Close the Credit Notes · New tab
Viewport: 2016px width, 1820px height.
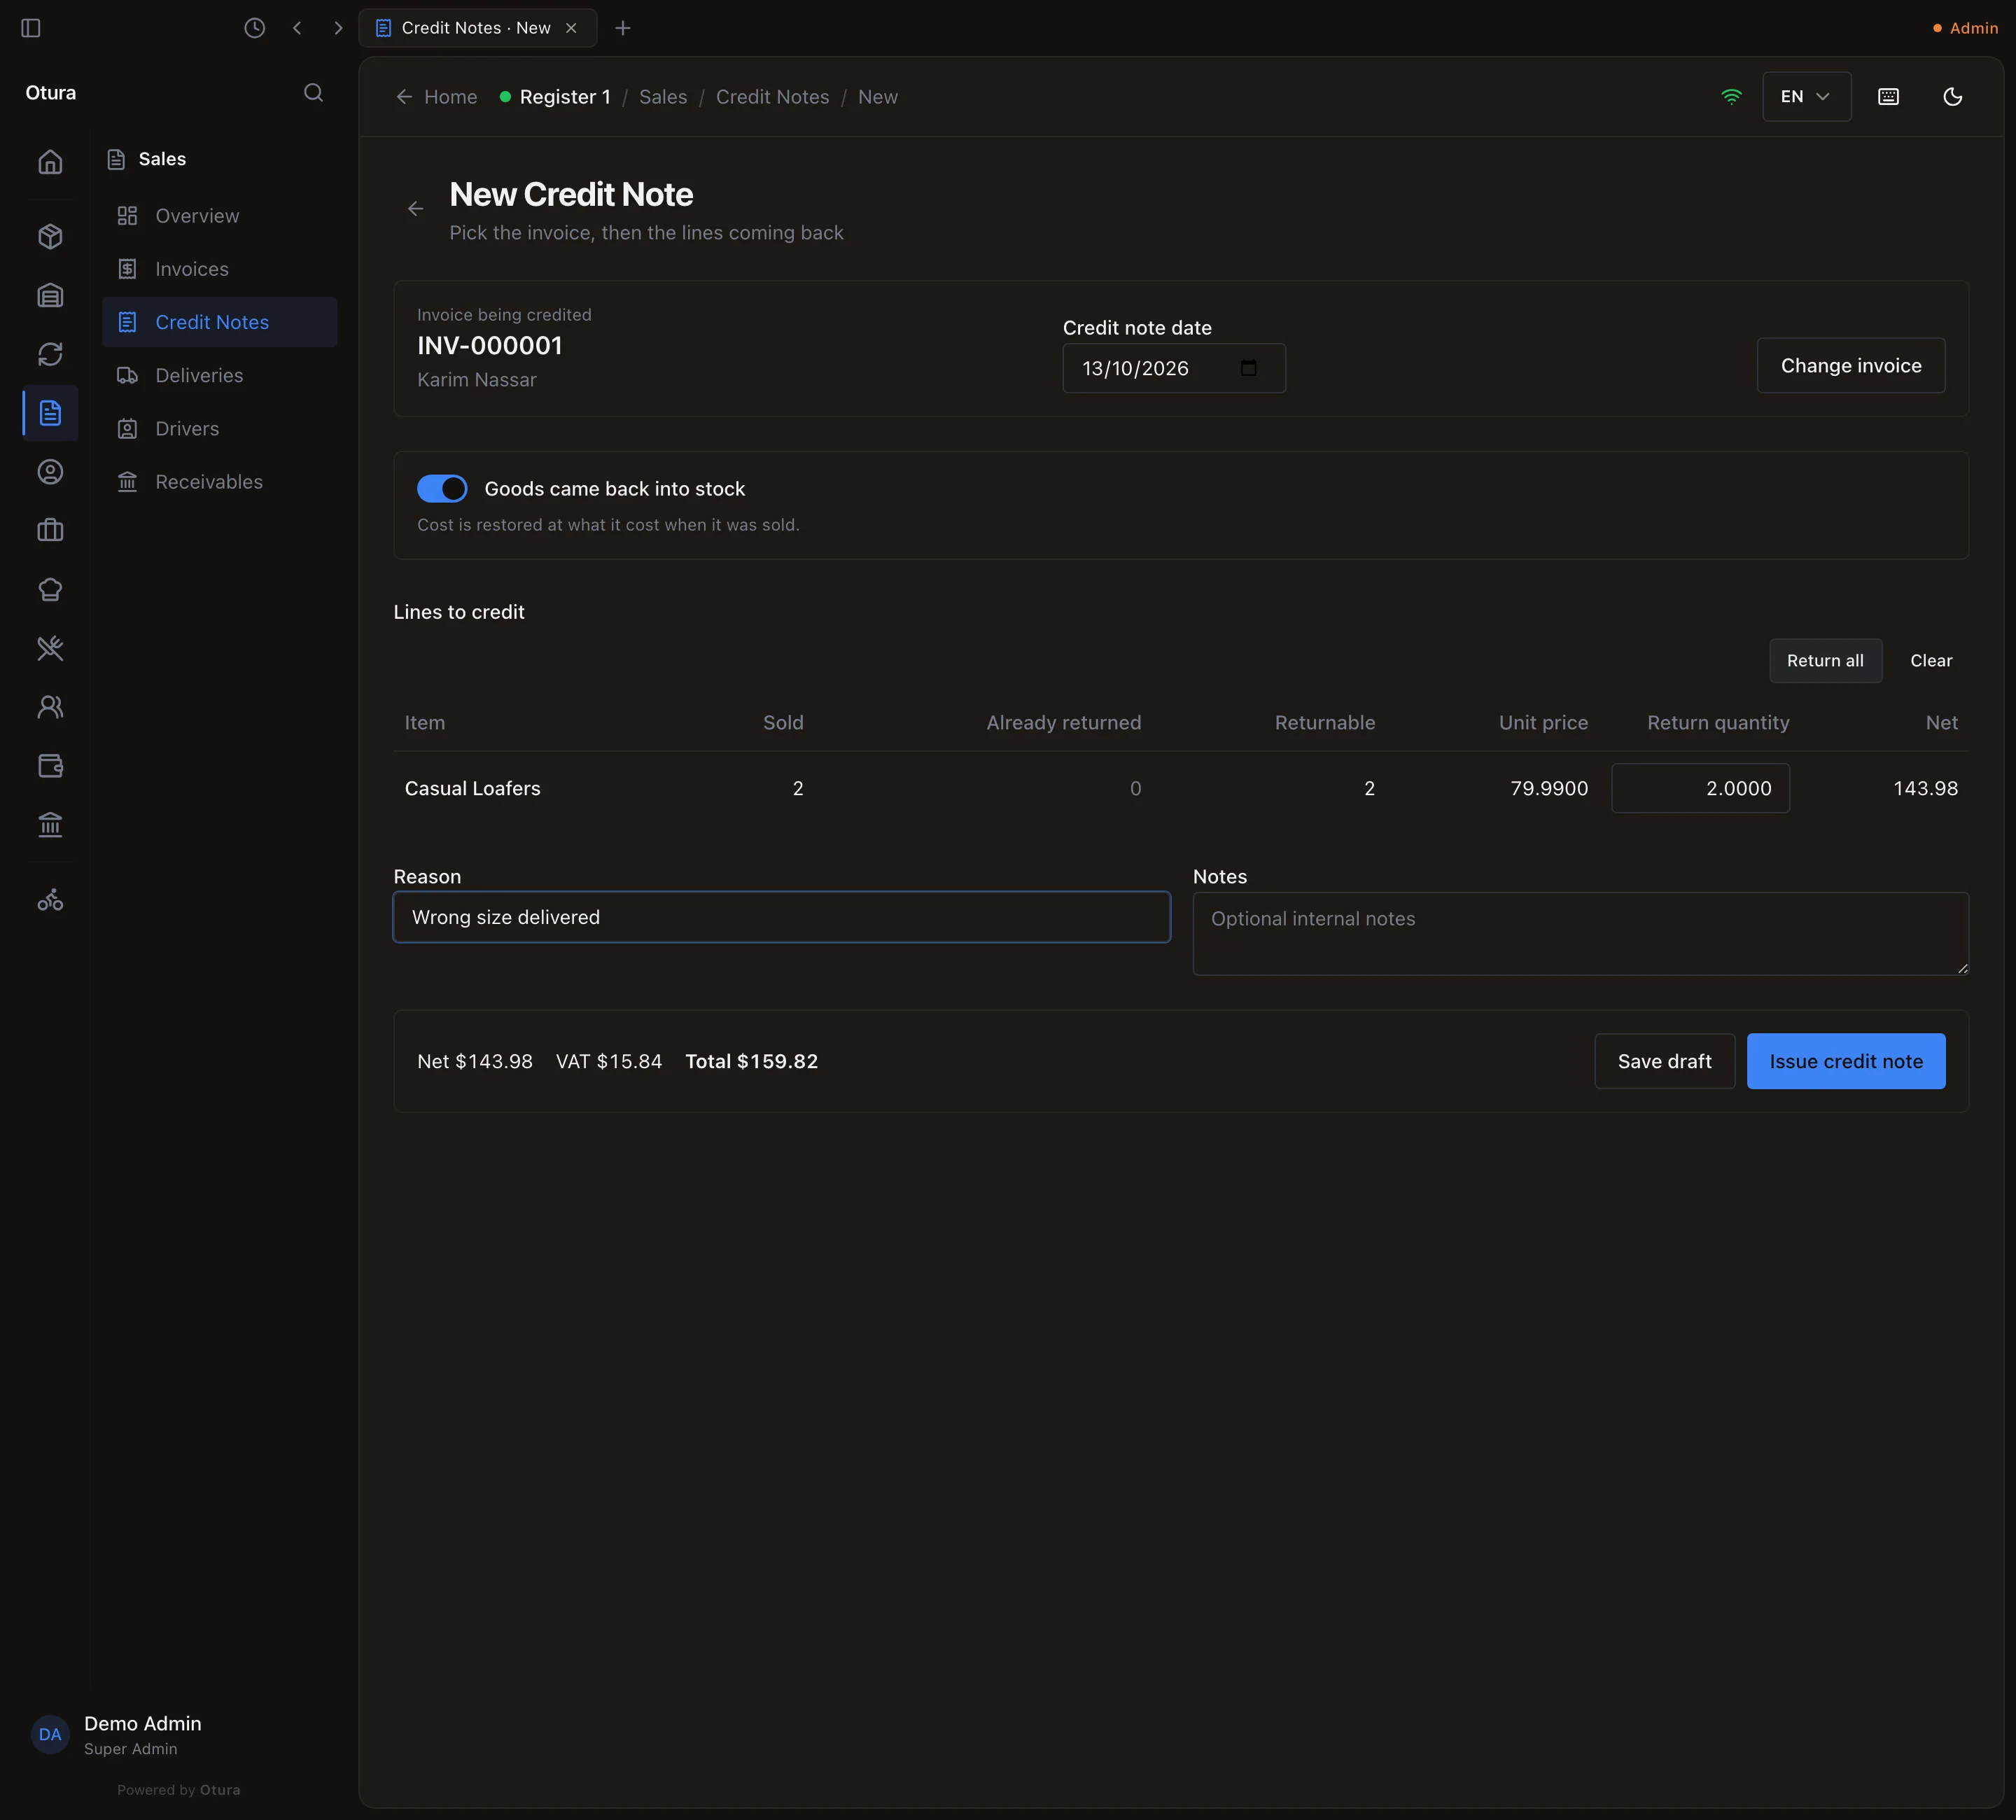pyautogui.click(x=571, y=28)
